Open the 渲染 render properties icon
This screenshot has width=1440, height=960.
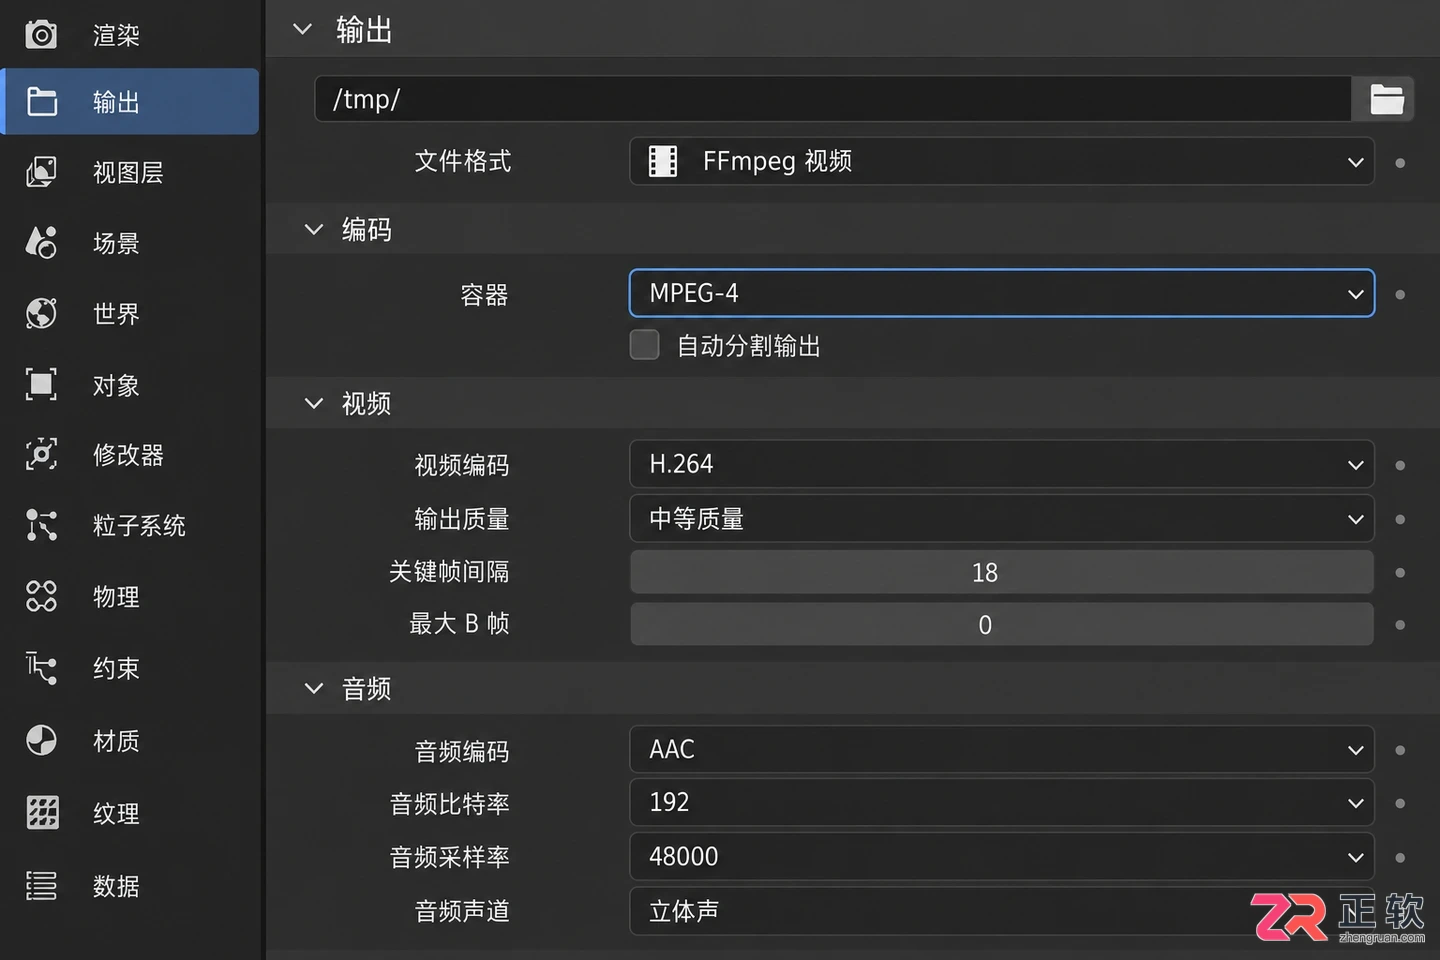coord(41,35)
